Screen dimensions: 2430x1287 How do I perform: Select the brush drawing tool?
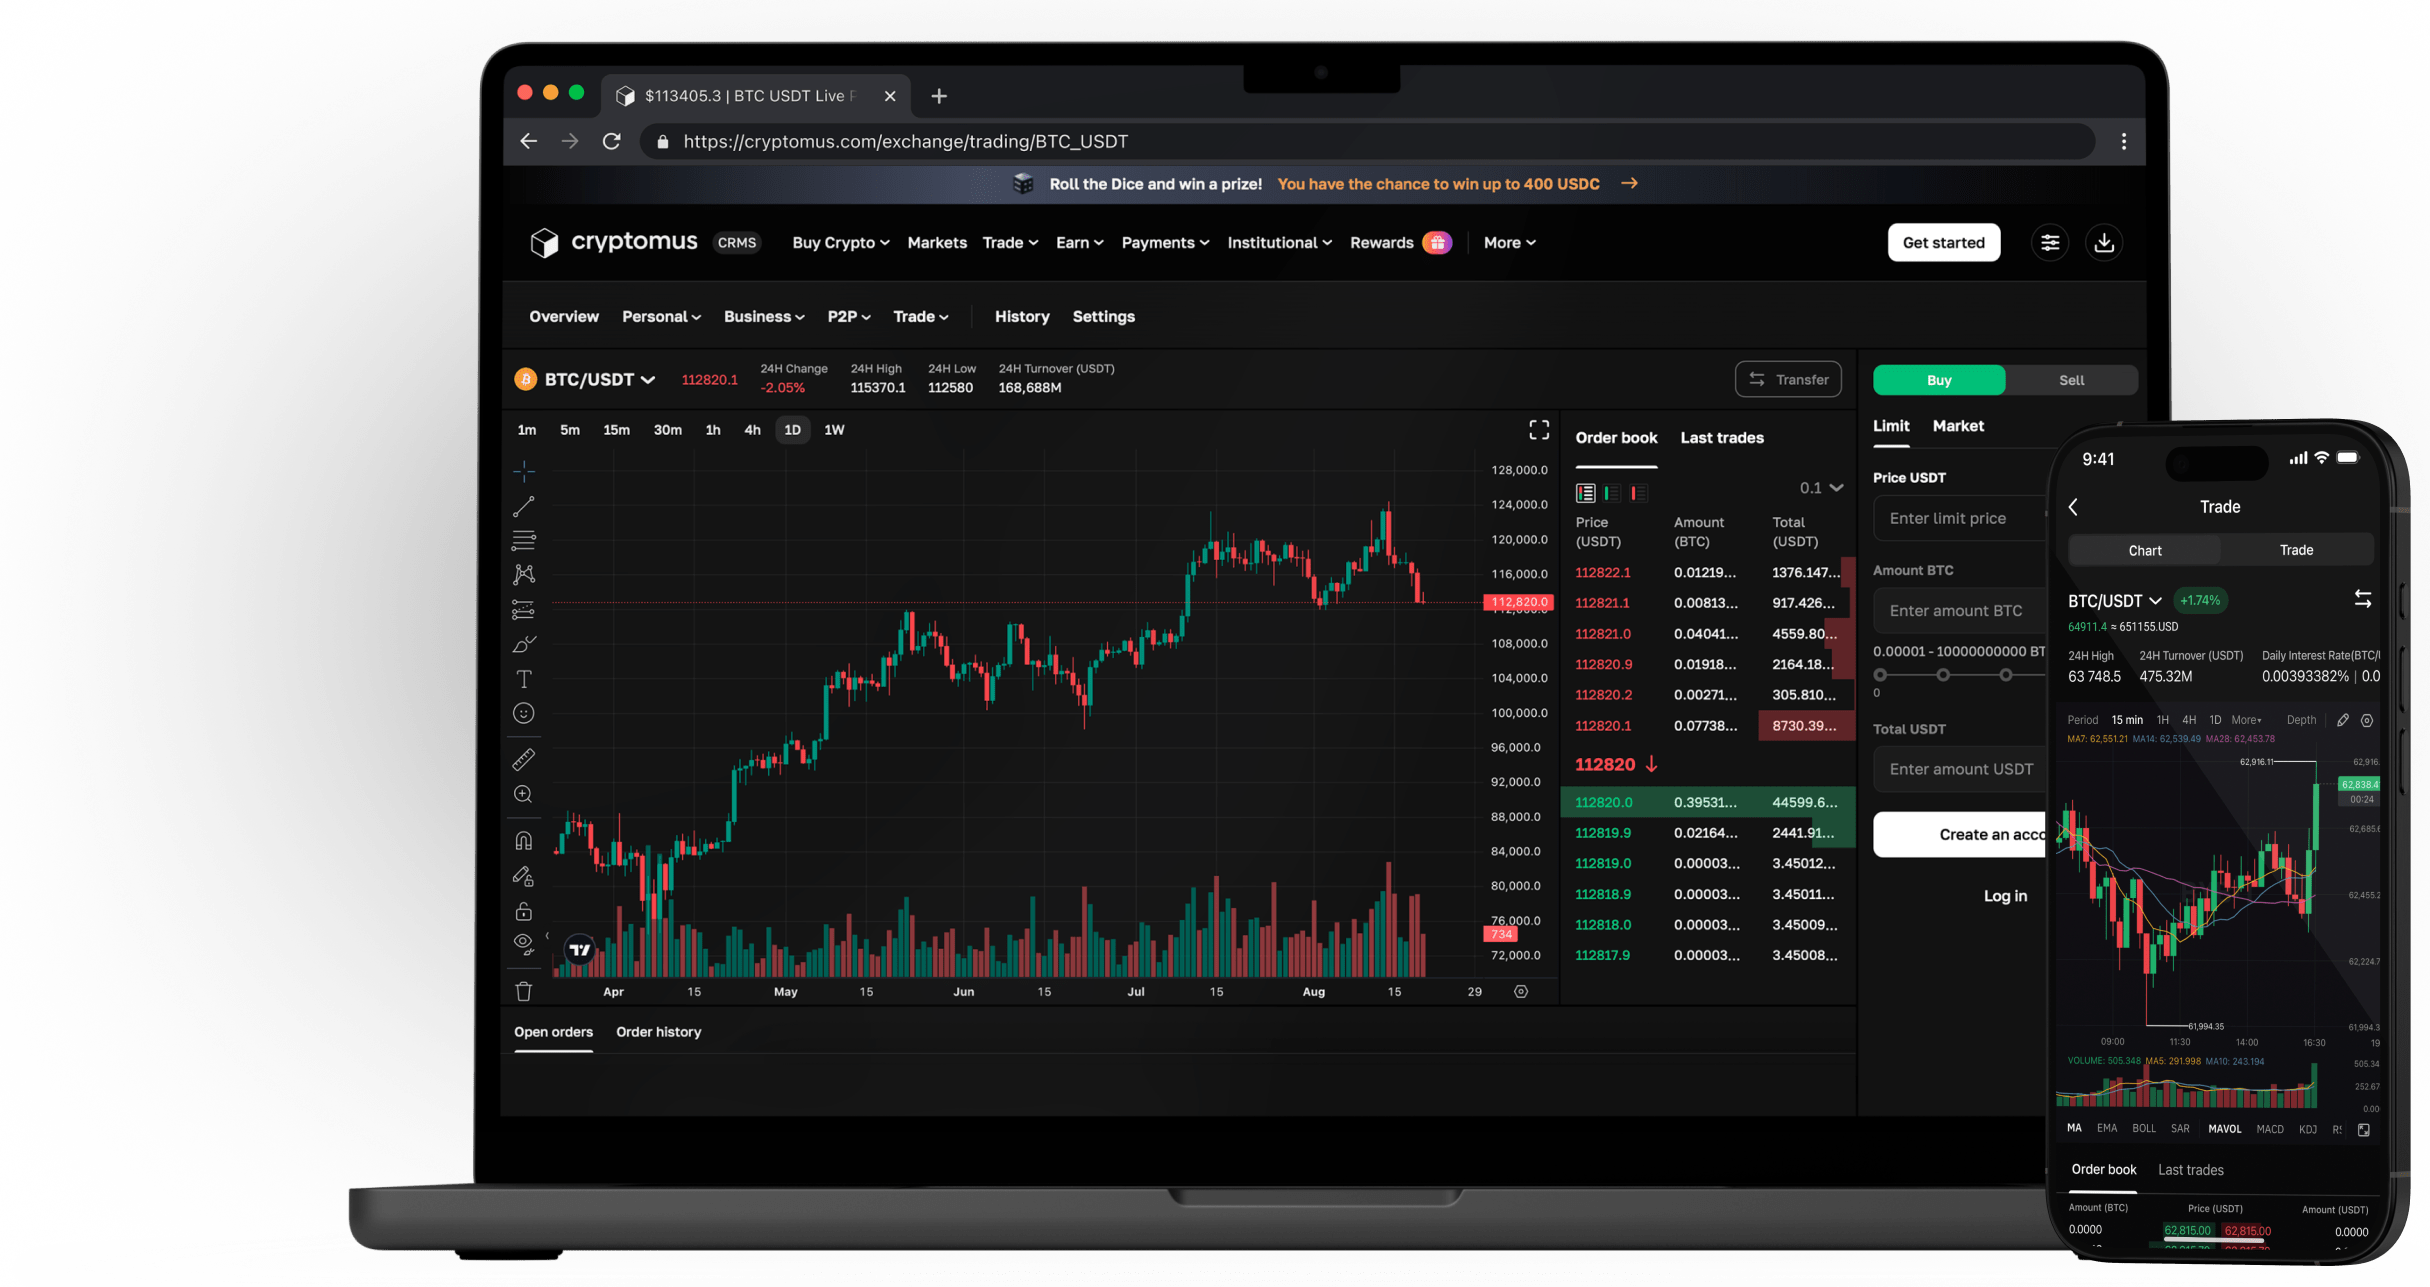tap(523, 644)
